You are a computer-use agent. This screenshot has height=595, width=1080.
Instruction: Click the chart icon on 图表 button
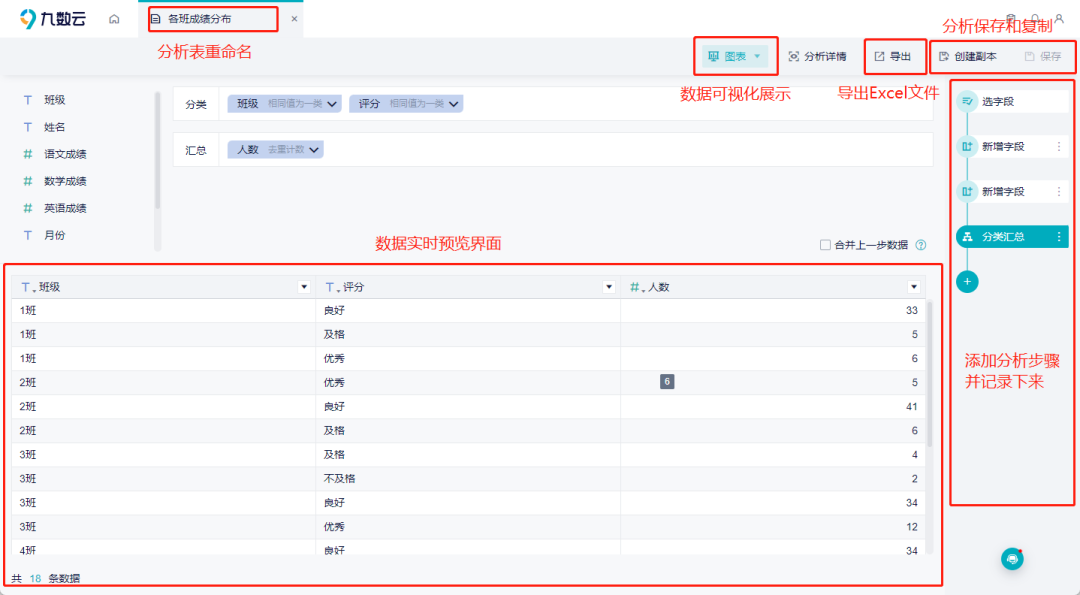[713, 57]
